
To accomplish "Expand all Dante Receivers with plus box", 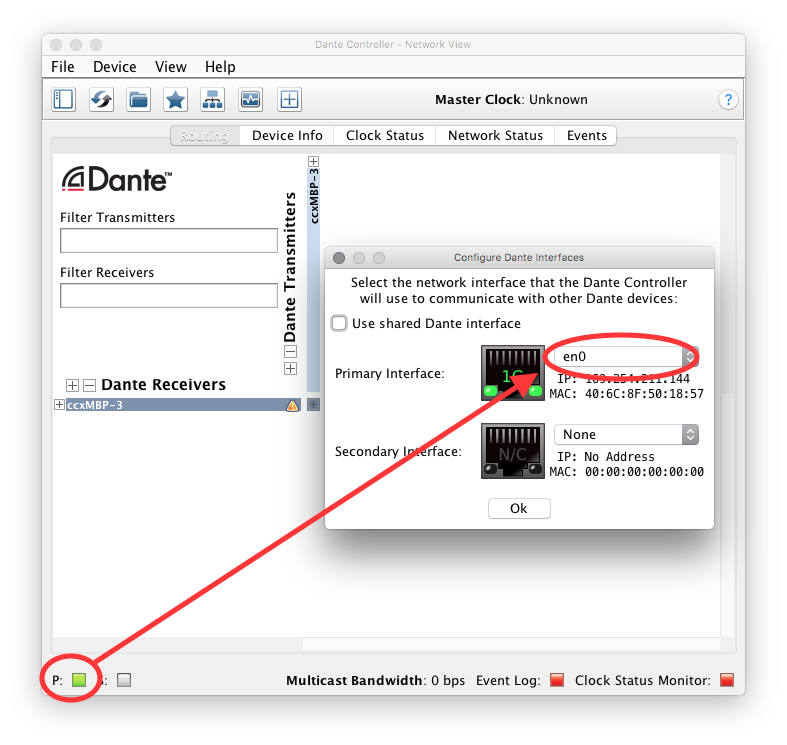I will [72, 385].
